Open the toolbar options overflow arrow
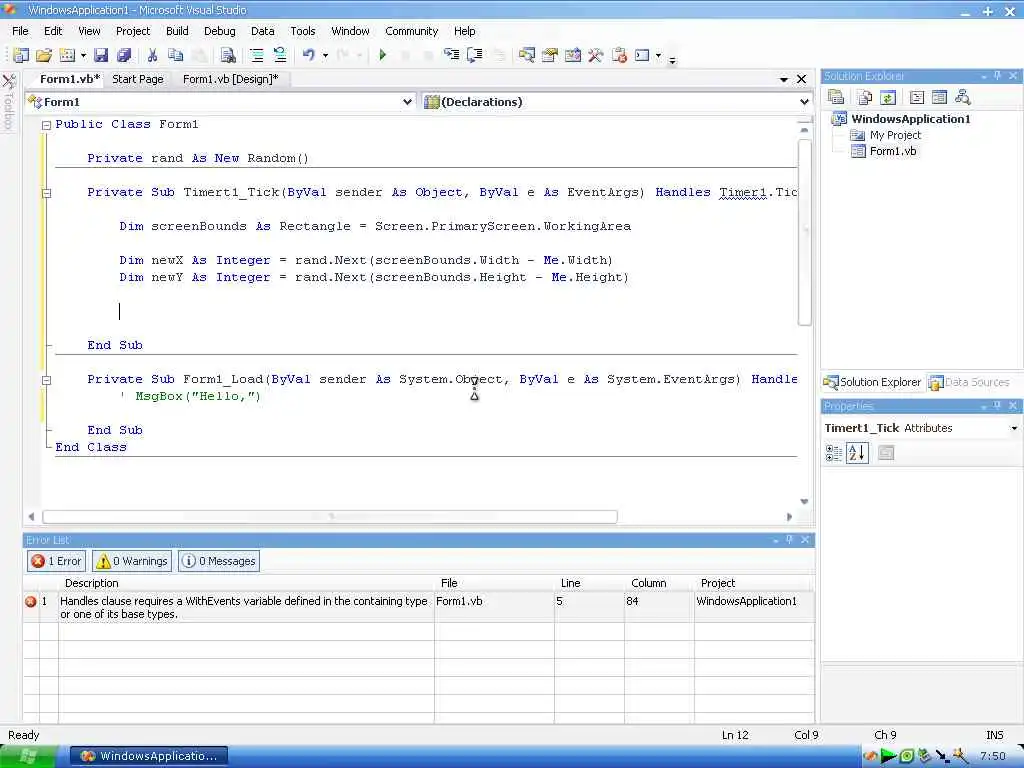1024x768 pixels. 672,59
